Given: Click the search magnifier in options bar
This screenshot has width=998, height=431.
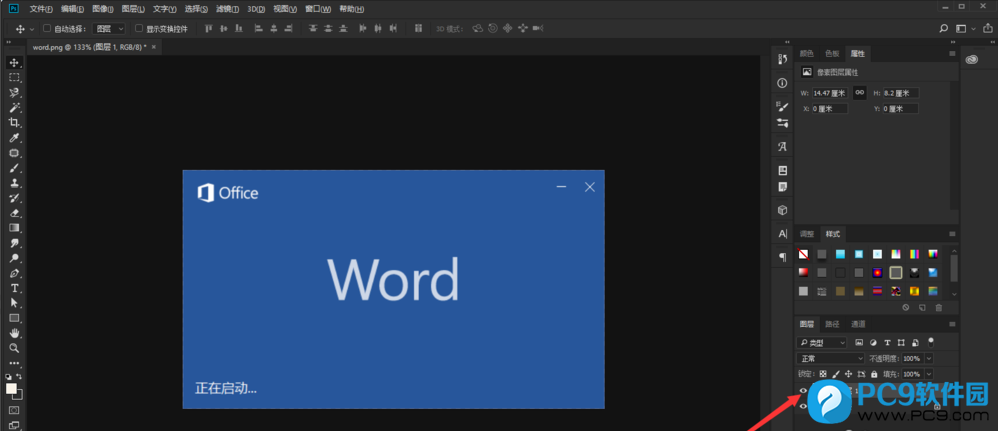Looking at the screenshot, I should [944, 29].
